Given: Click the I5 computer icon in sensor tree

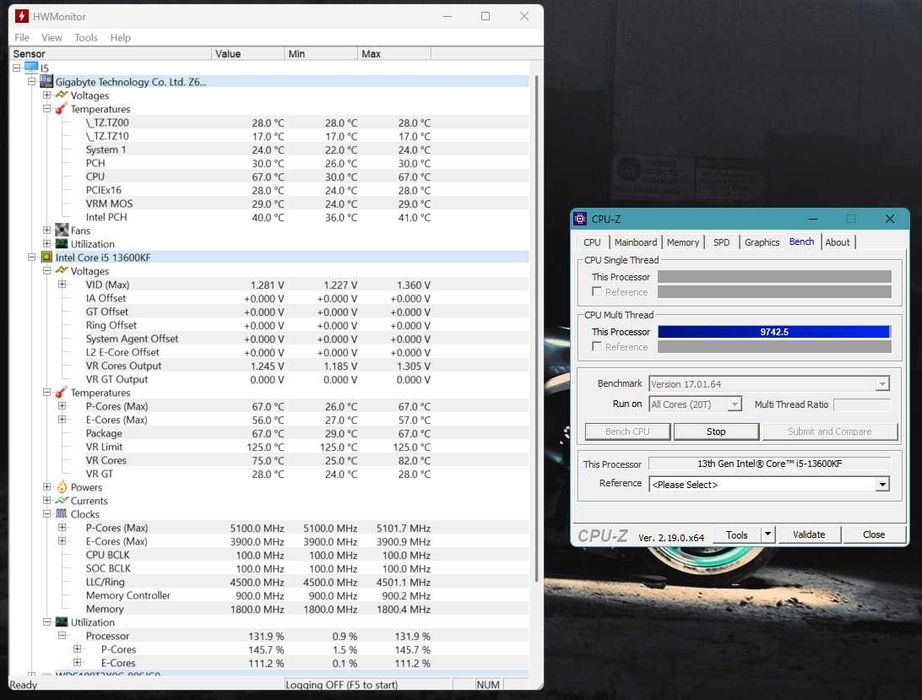Looking at the screenshot, I should click(31, 68).
